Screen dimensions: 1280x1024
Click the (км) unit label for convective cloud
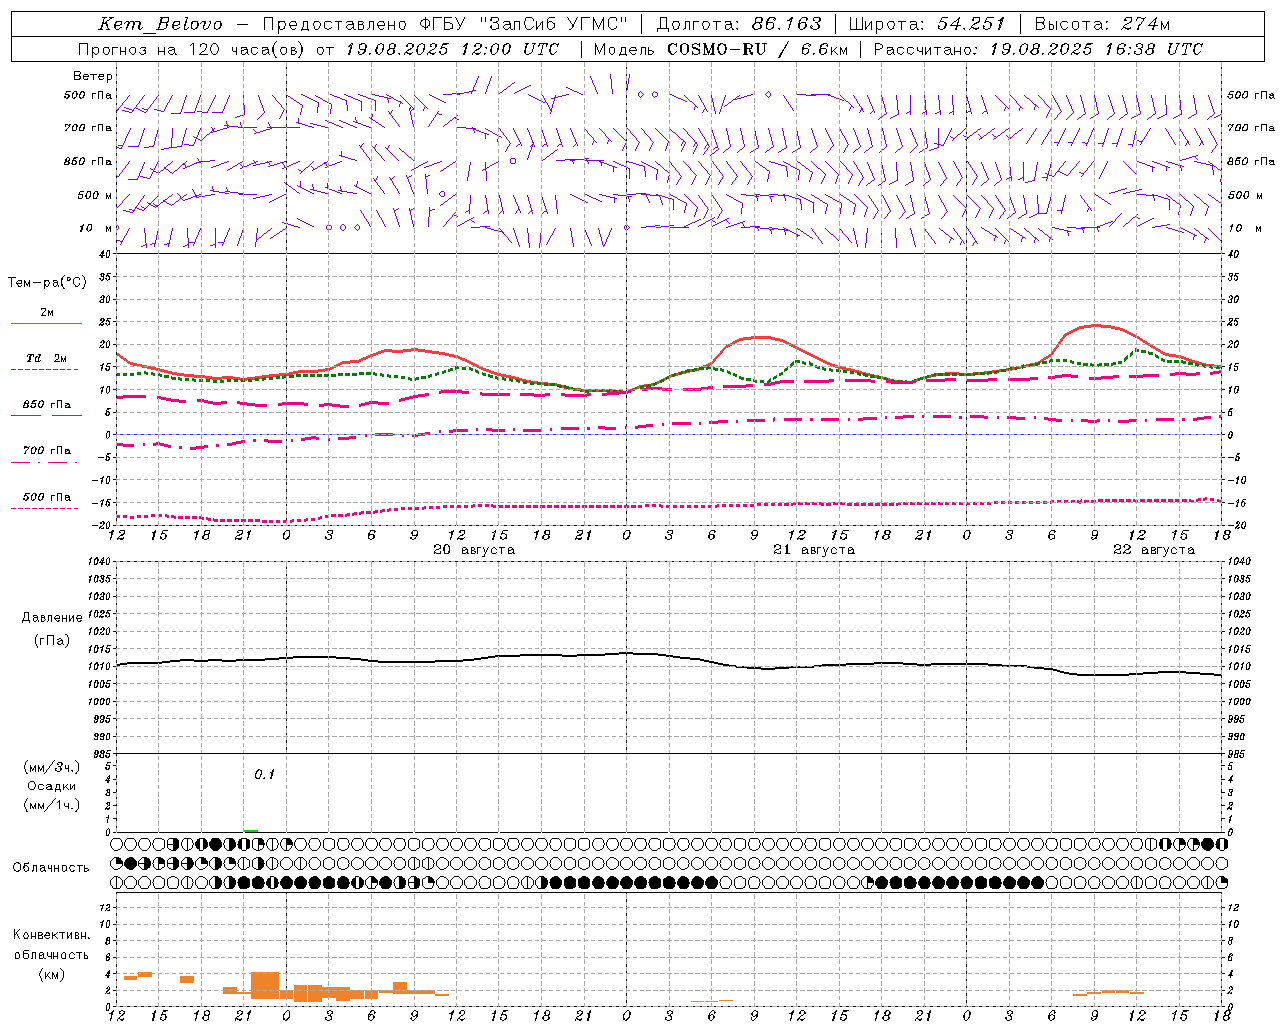point(52,974)
